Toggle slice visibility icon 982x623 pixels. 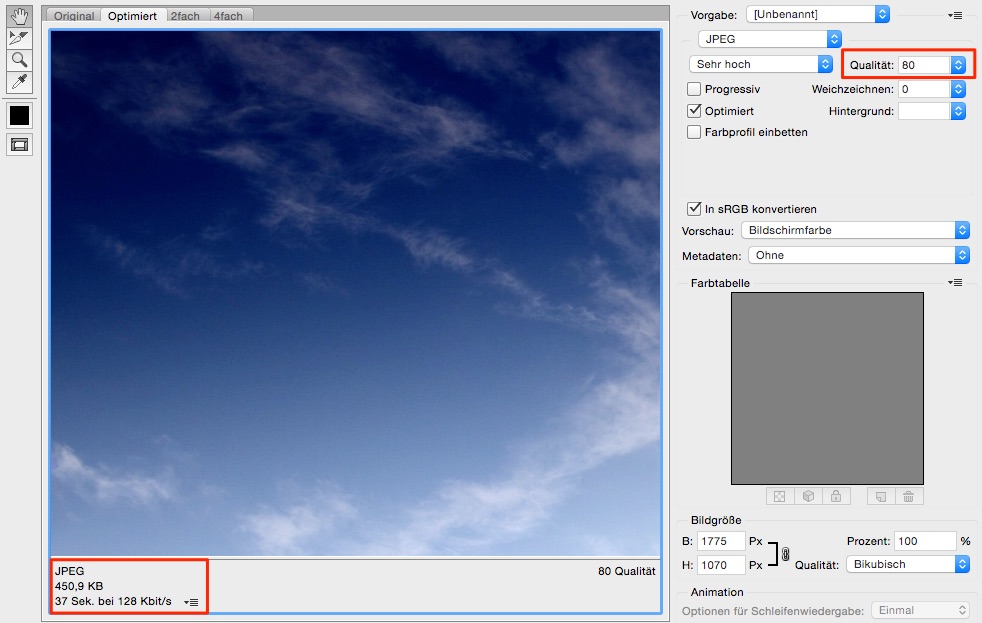tap(19, 145)
